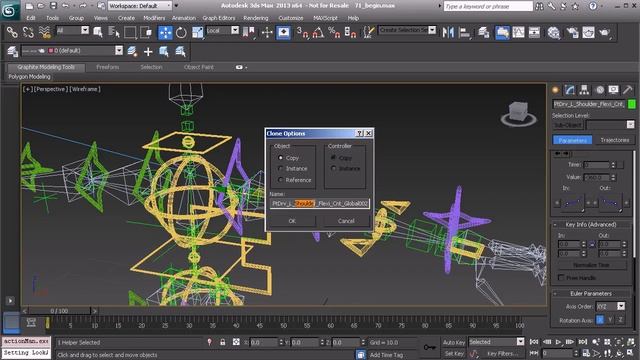Toggle the Percent Snap icon
Viewport: 640px width, 360px height.
[x=334, y=32]
